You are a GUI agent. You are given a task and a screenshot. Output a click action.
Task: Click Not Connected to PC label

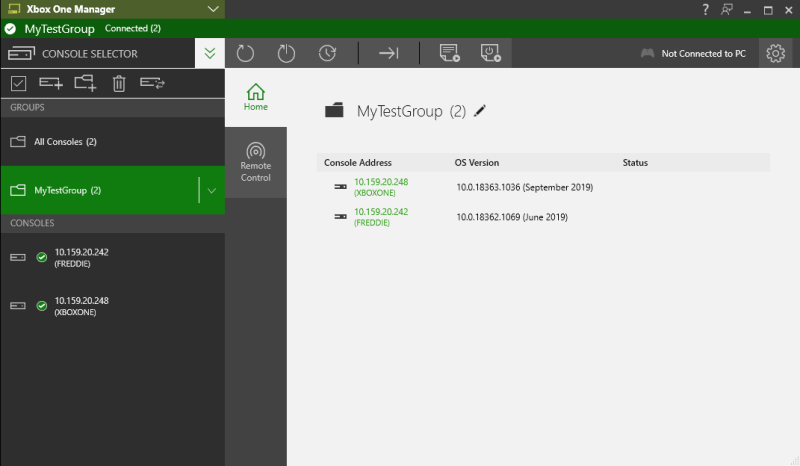(704, 54)
